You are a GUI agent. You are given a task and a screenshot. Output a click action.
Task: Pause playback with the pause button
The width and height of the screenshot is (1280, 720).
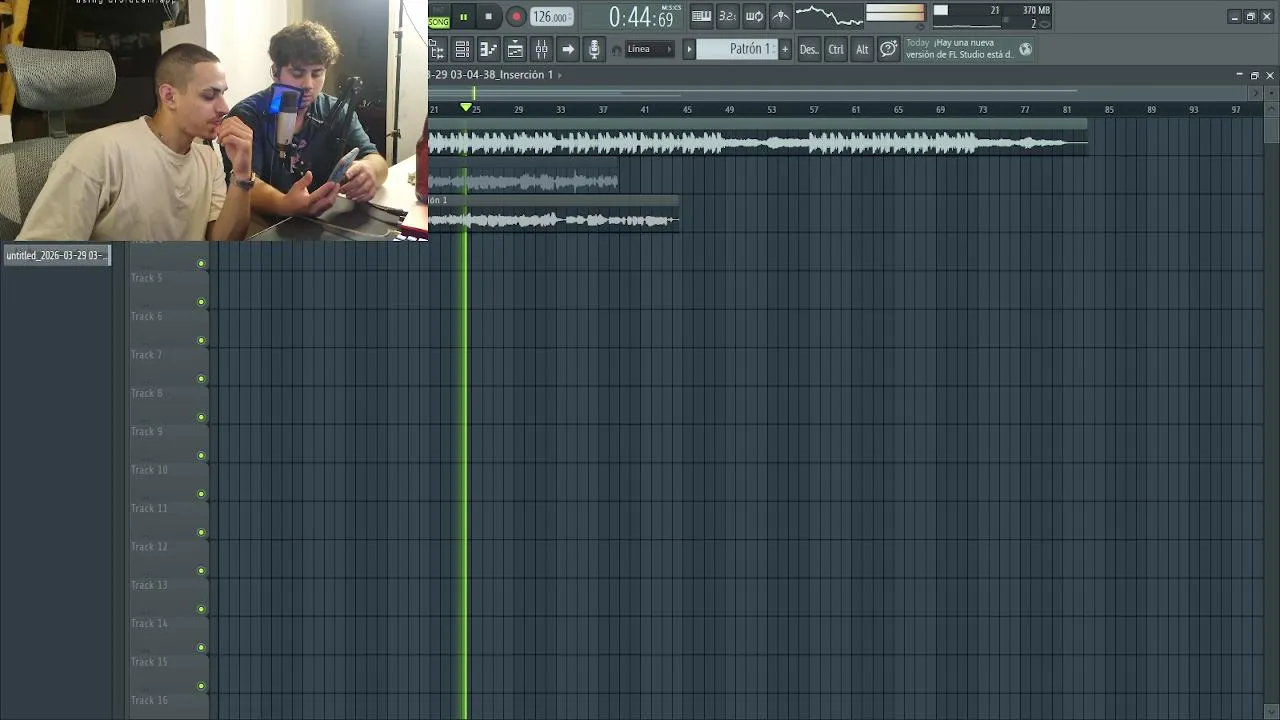click(x=463, y=16)
